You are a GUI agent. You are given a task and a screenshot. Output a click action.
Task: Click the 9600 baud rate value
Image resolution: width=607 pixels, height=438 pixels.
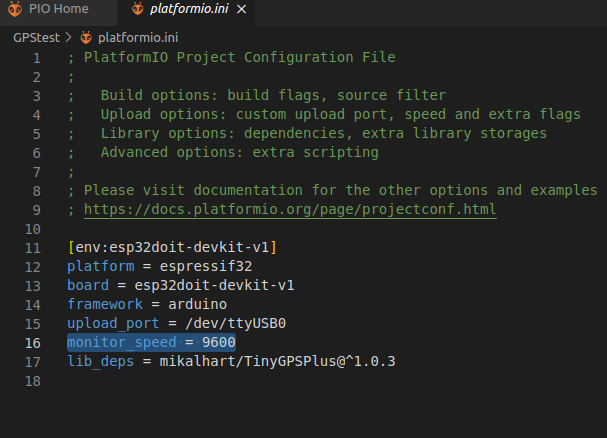(x=218, y=342)
